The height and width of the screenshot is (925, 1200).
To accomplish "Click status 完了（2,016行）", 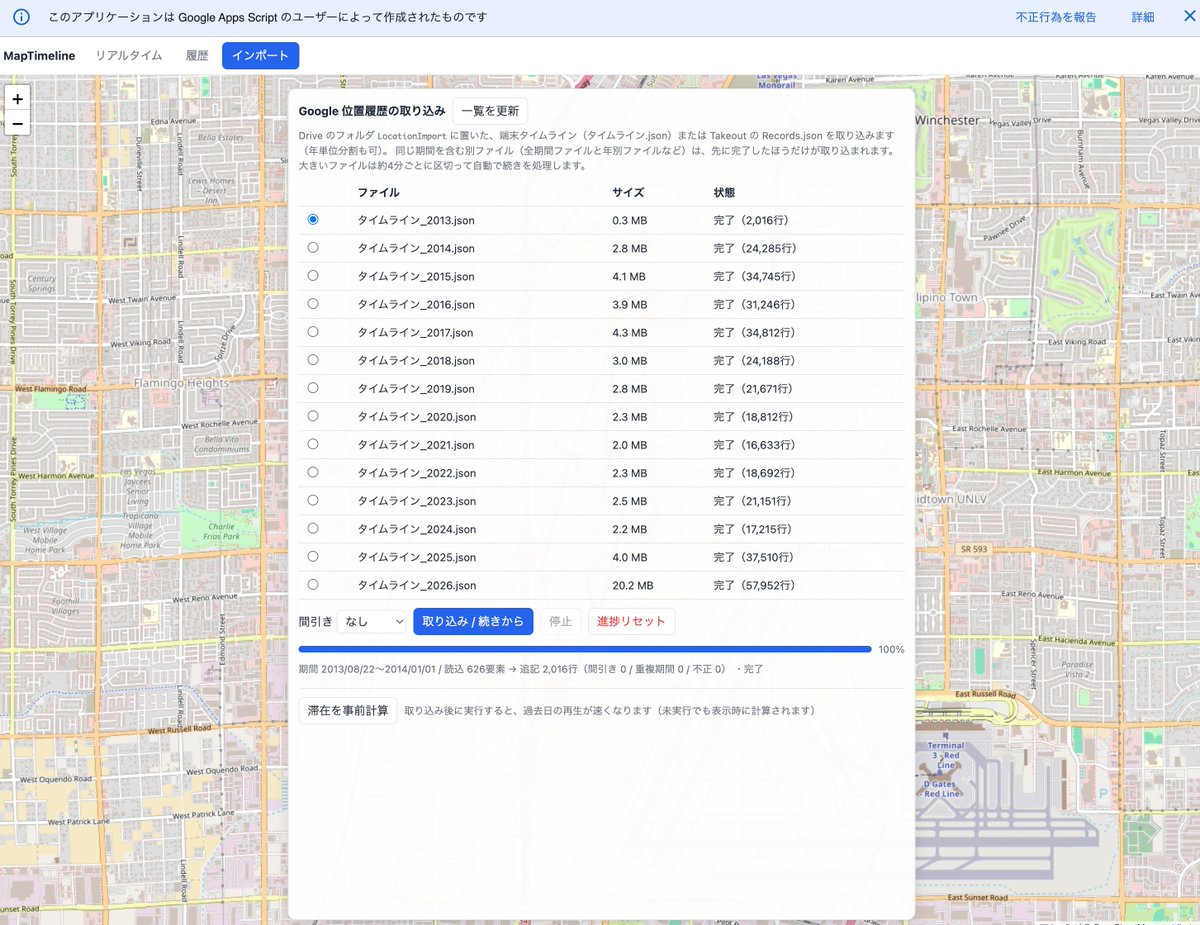I will (751, 220).
